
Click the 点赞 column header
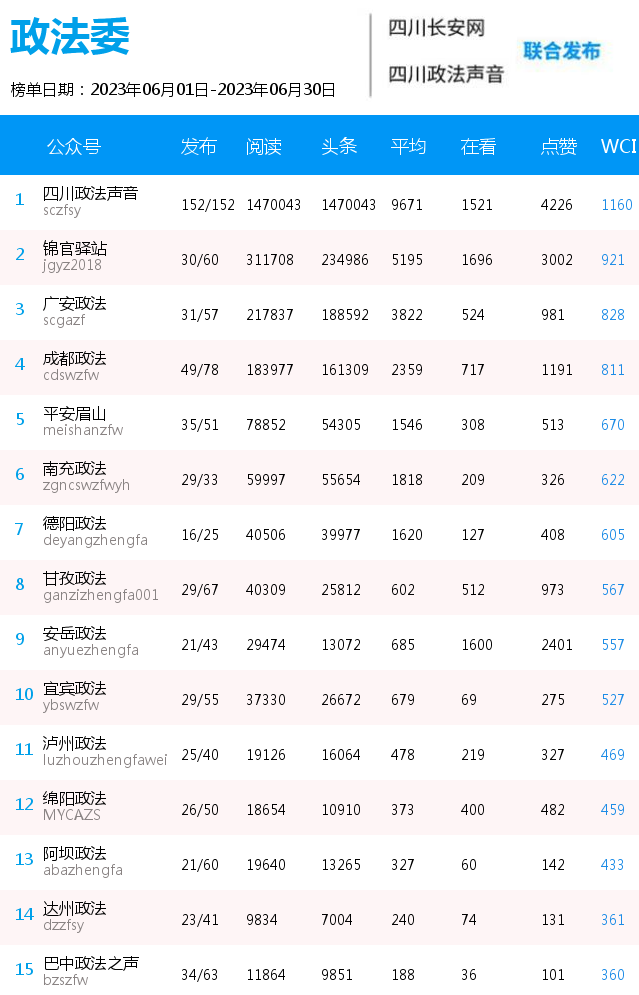pyautogui.click(x=558, y=147)
